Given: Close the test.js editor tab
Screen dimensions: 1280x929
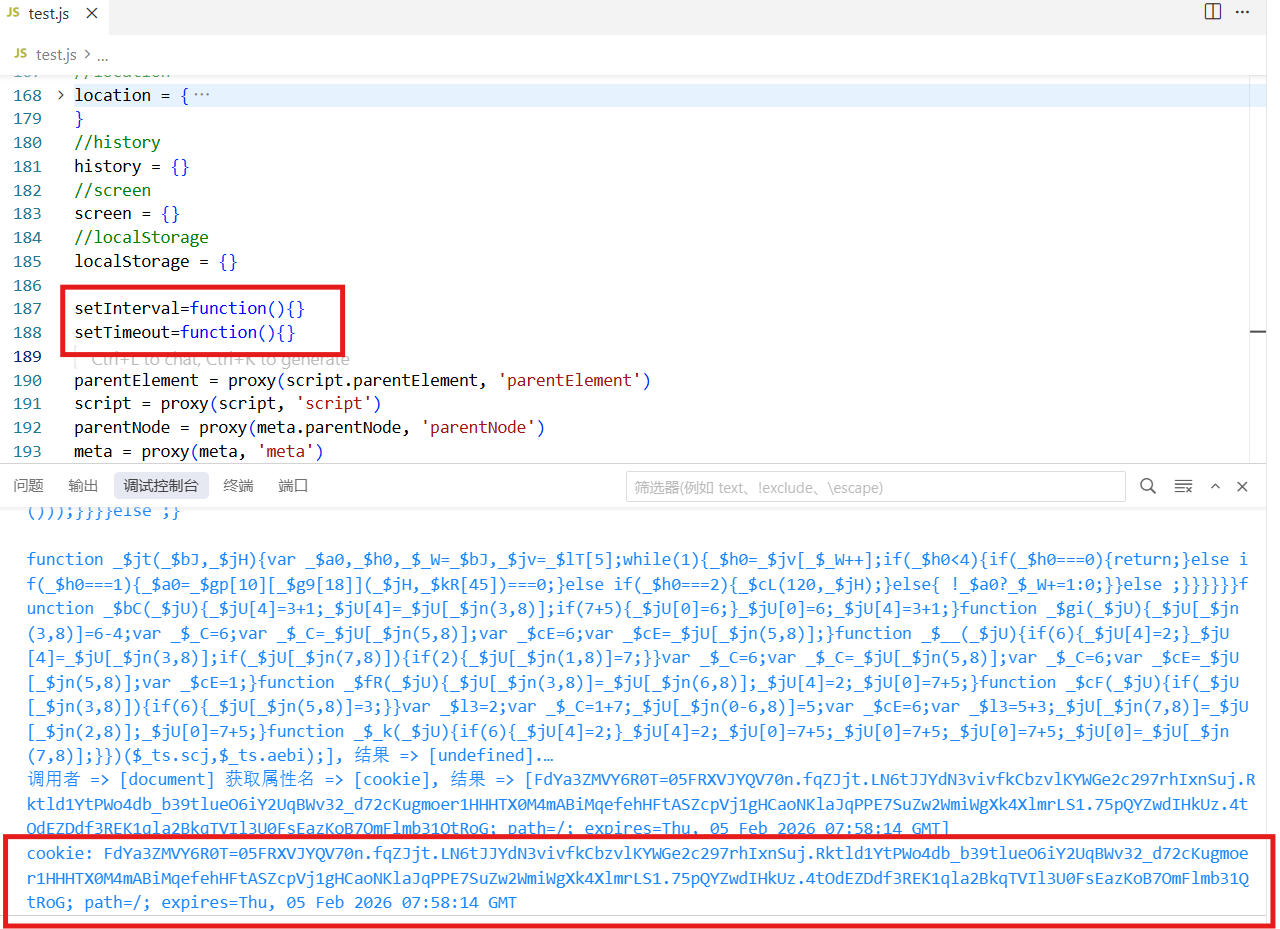Looking at the screenshot, I should point(91,15).
